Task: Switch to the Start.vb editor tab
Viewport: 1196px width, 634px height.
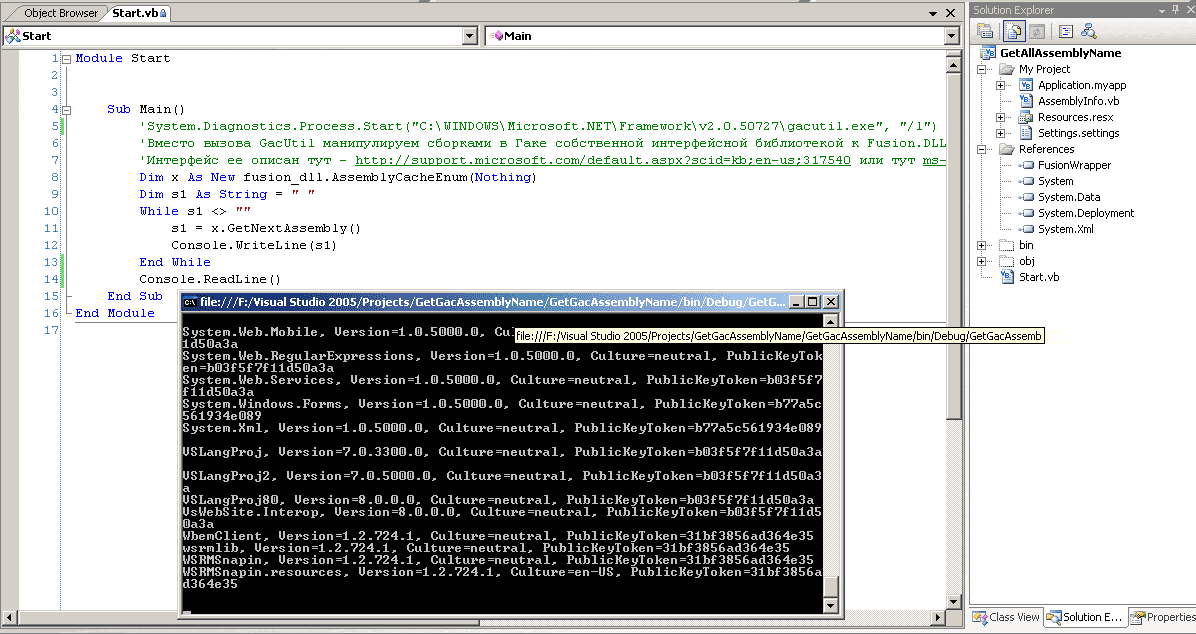Action: pyautogui.click(x=138, y=13)
